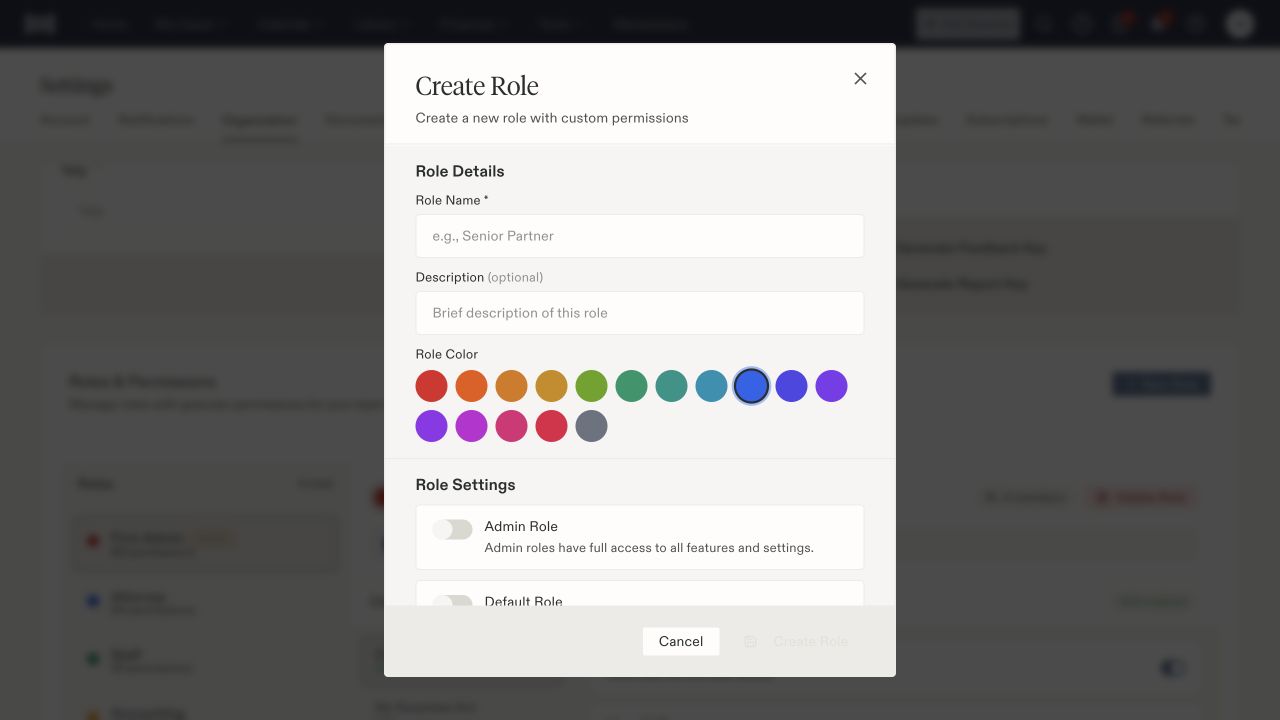Close the Create Role dialog
Screen dimensions: 1280x720
click(860, 78)
